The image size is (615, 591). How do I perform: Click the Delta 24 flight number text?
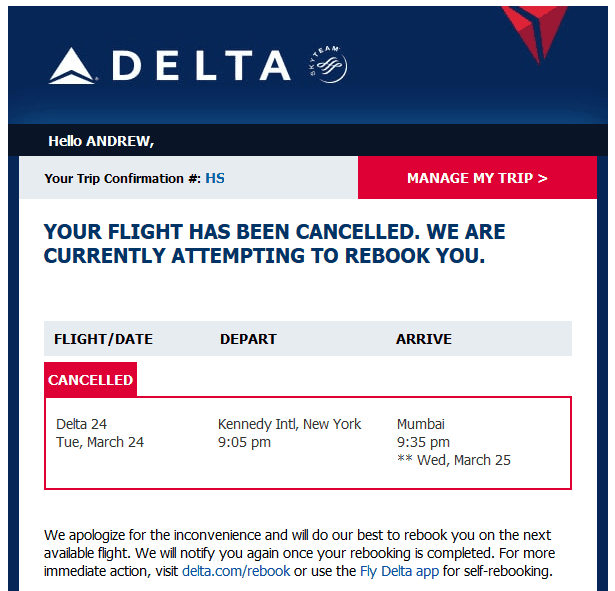click(82, 424)
